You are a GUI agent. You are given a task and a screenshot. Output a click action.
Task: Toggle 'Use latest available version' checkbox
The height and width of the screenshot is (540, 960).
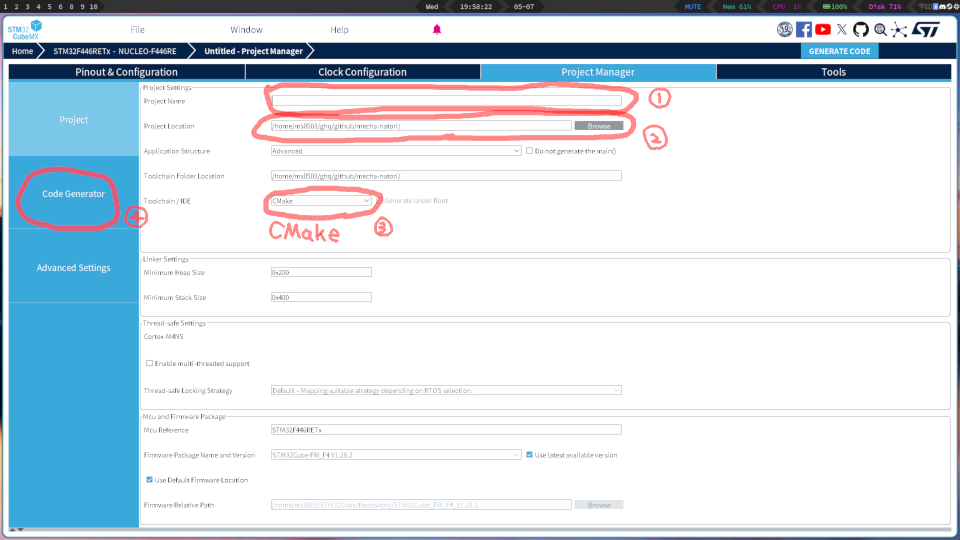530,455
